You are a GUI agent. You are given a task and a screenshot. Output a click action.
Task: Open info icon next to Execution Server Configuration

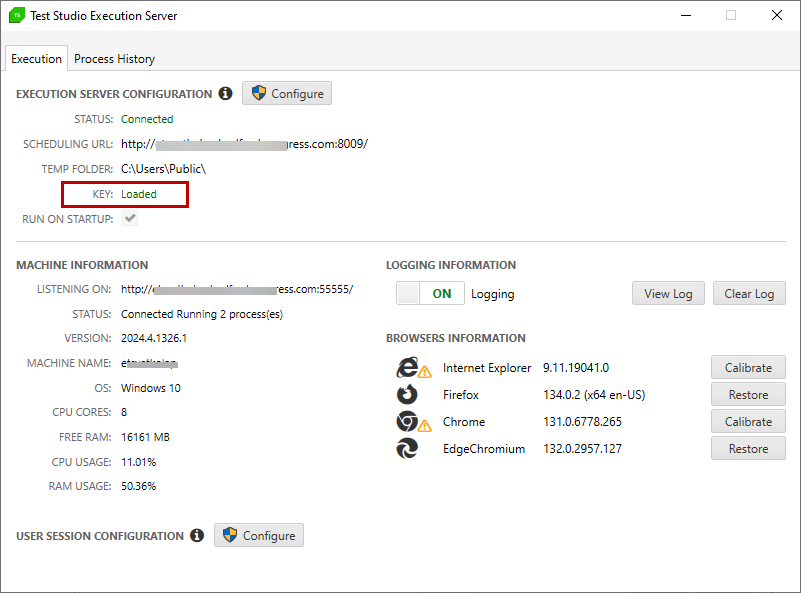pyautogui.click(x=225, y=93)
